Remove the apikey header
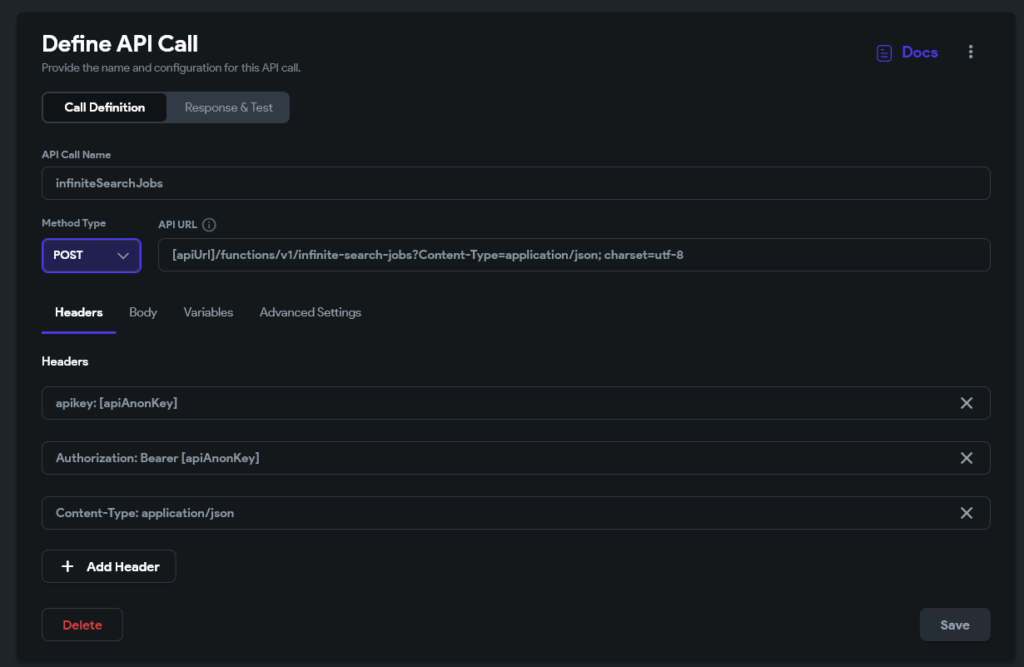Viewport: 1024px width, 667px height. point(967,403)
